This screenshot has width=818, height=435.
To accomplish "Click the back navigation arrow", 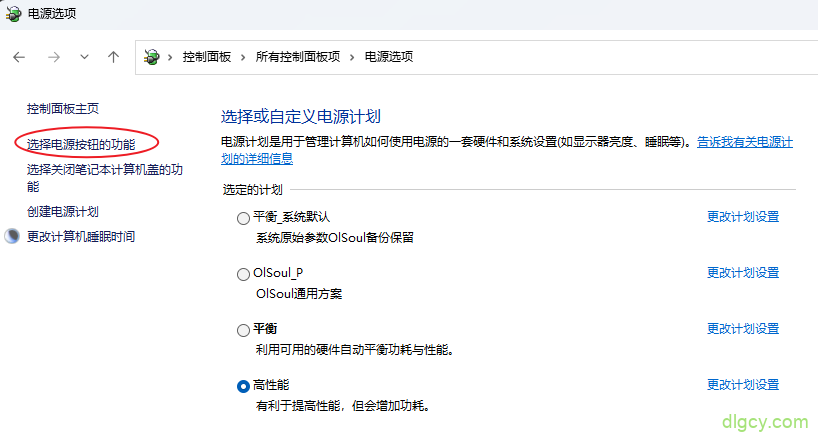I will [19, 57].
